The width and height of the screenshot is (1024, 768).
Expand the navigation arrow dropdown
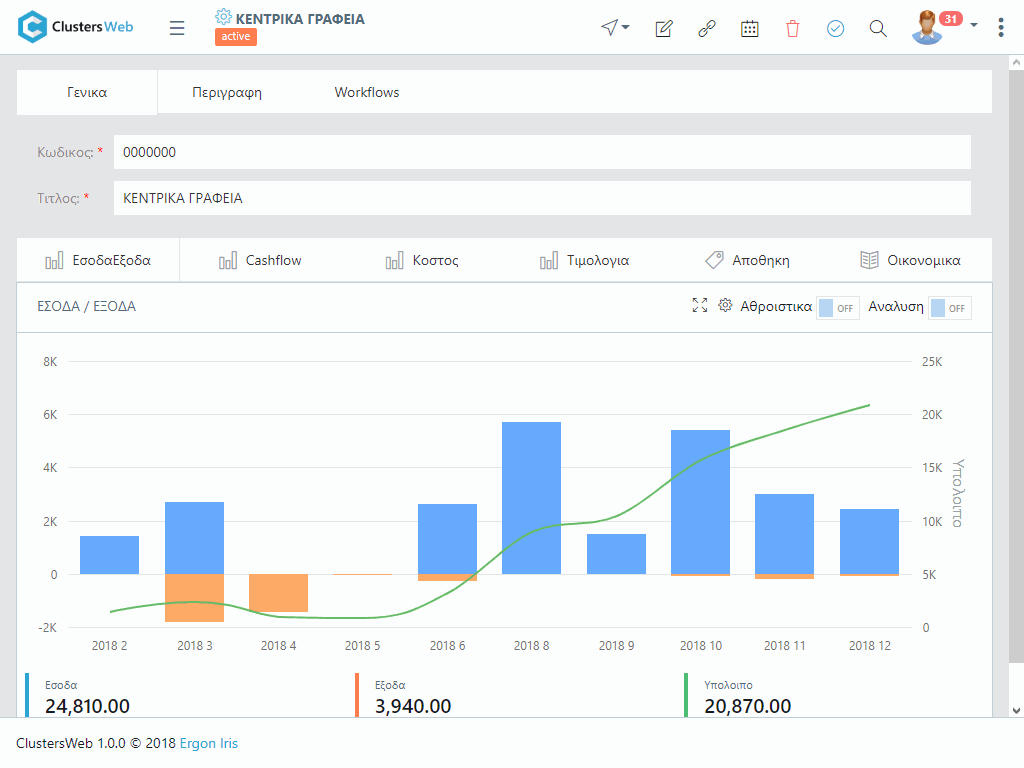click(615, 28)
